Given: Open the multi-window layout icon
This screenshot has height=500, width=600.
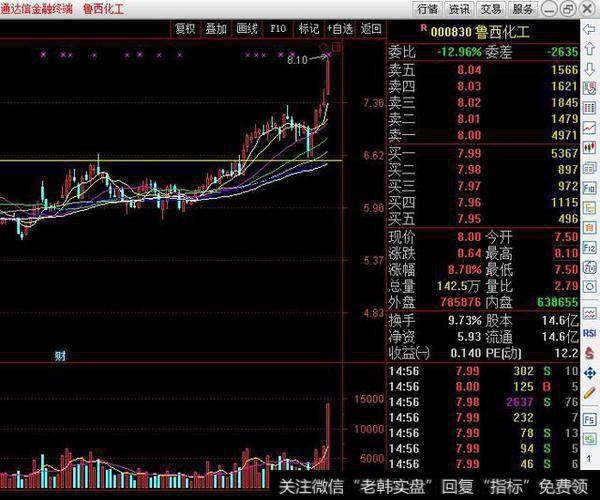Looking at the screenshot, I should coord(589,168).
